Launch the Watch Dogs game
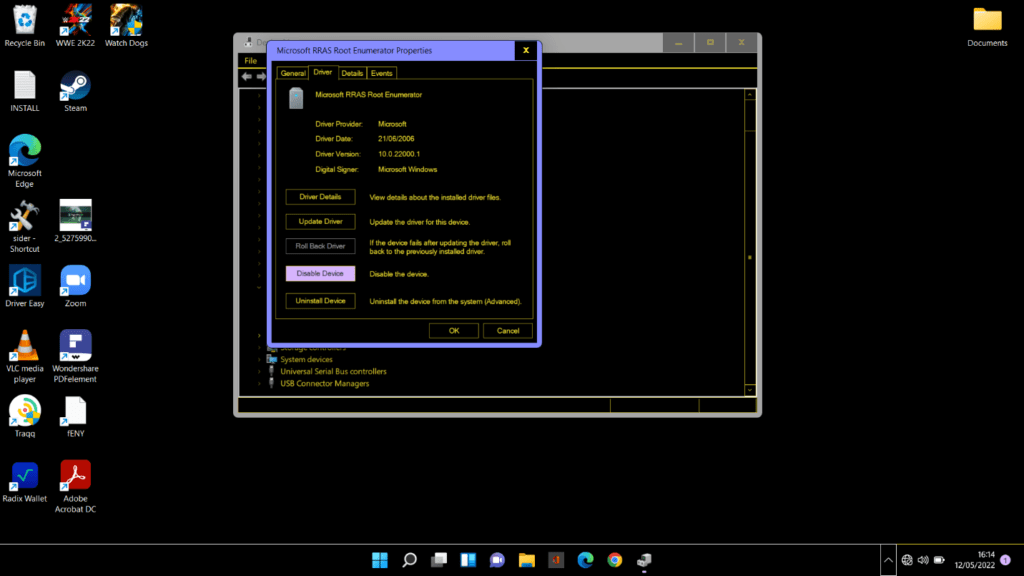The width and height of the screenshot is (1024, 576). pos(125,22)
